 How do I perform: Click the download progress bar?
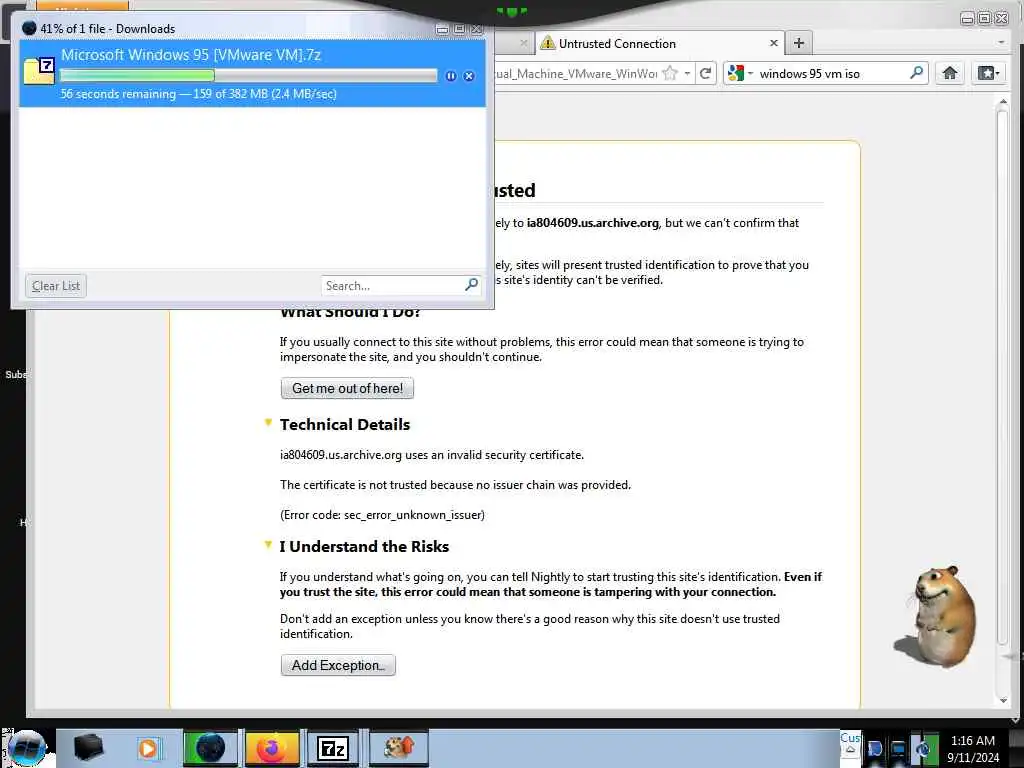pos(248,76)
